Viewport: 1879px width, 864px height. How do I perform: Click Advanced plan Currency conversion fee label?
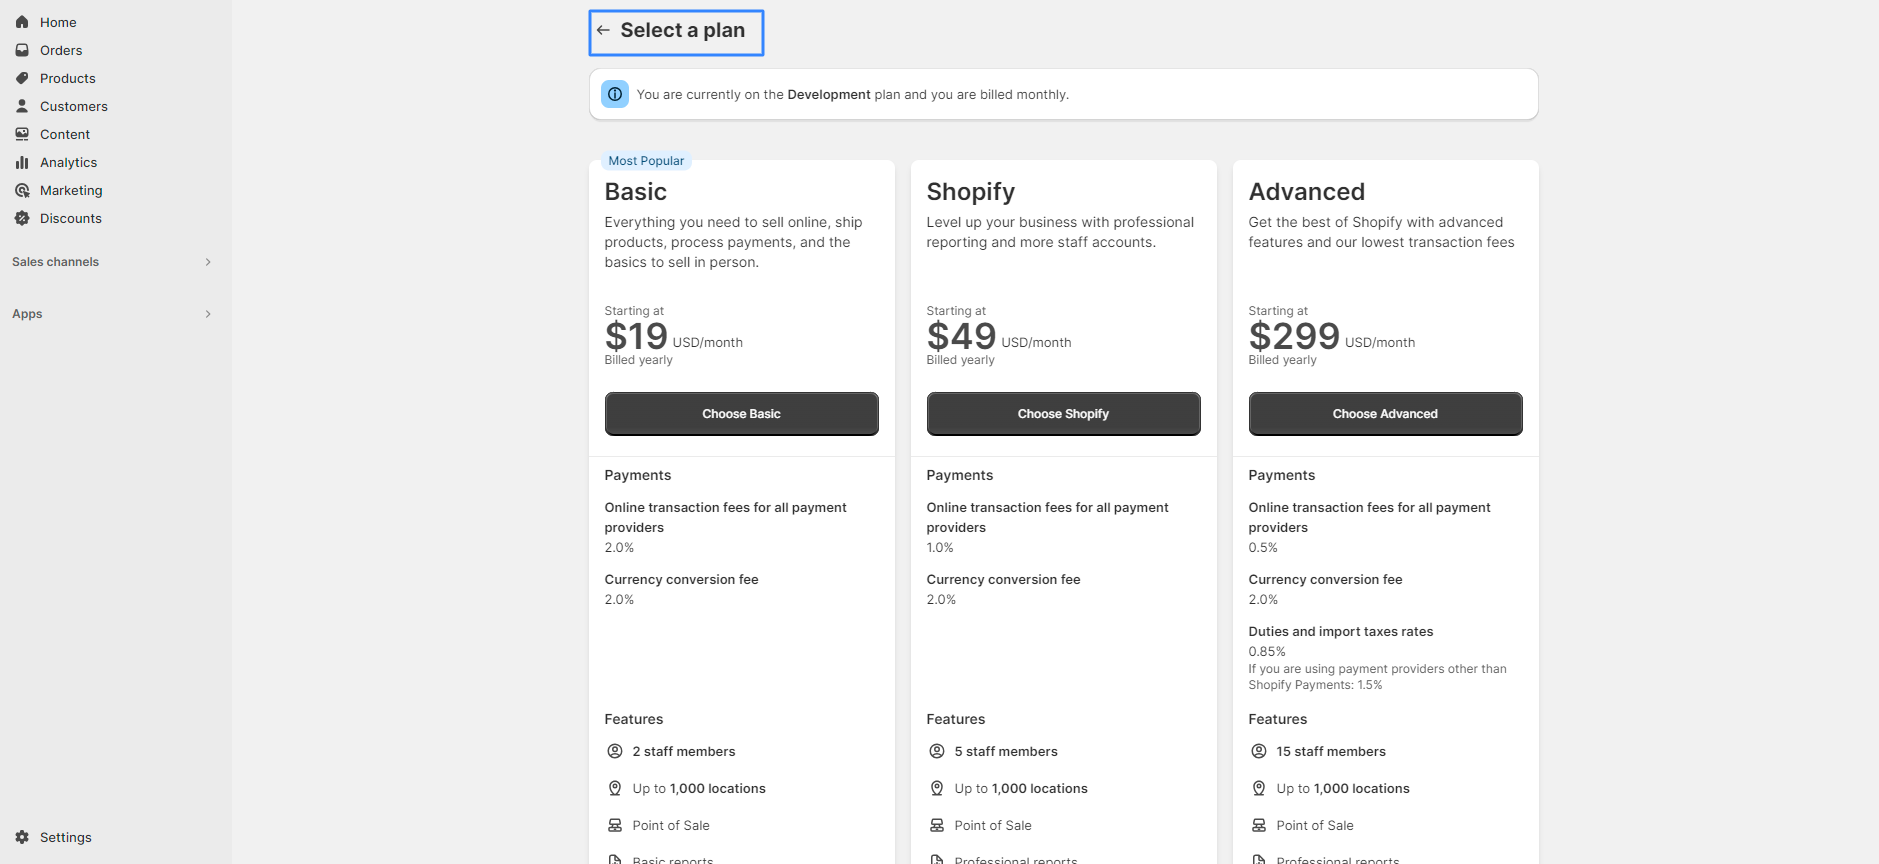(1325, 580)
